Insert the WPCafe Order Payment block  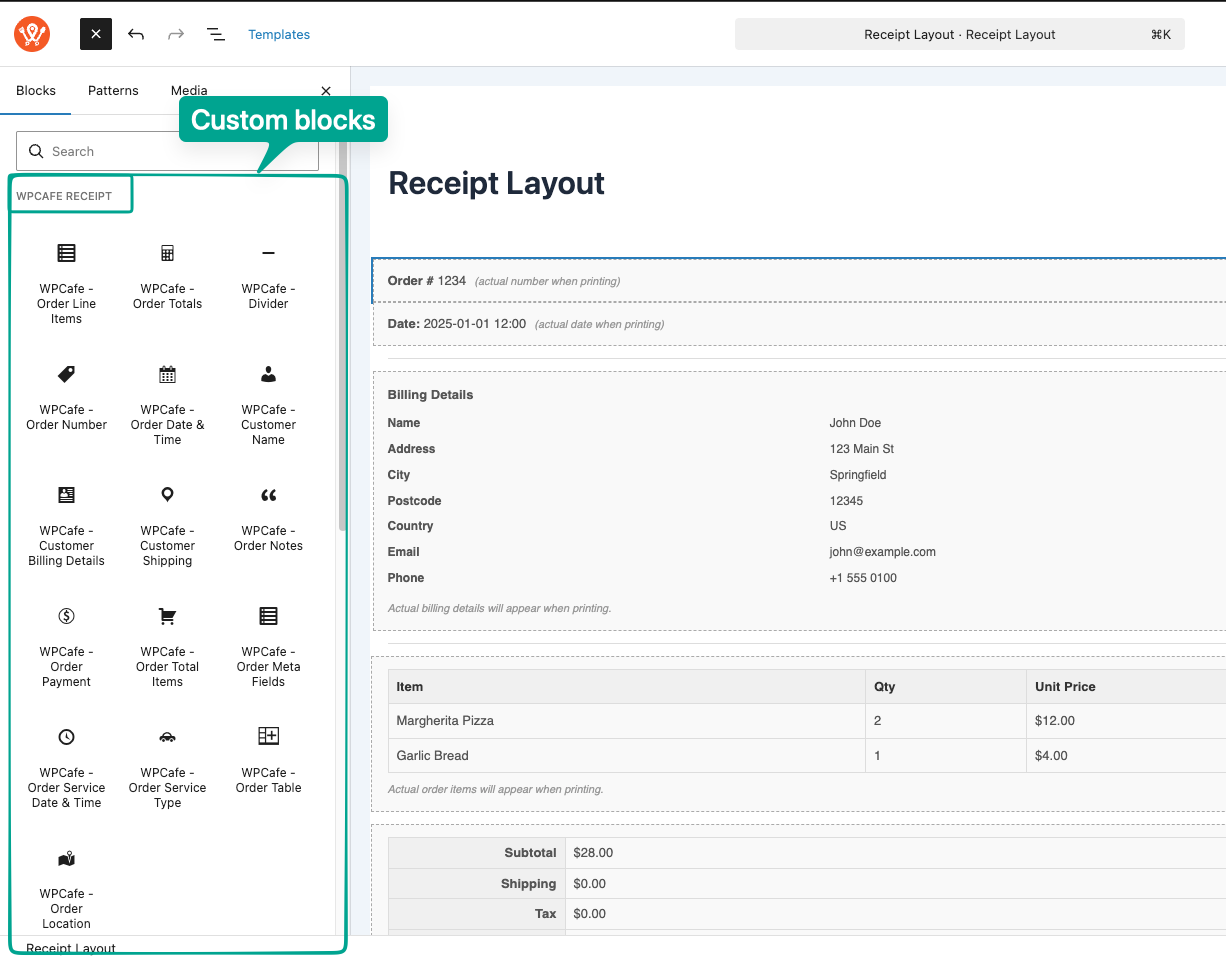tap(66, 646)
